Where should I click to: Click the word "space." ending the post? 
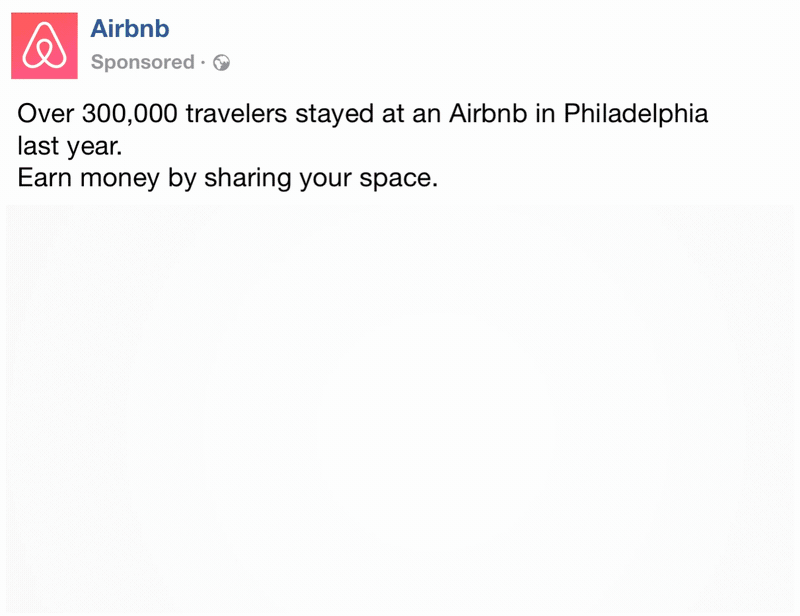(x=398, y=179)
